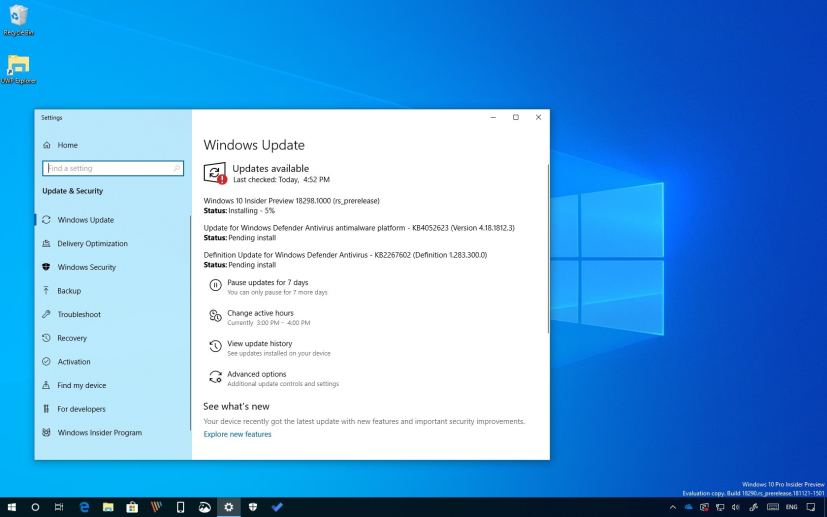Open the Action Center notifications icon
827x517 pixels.
pyautogui.click(x=812, y=508)
